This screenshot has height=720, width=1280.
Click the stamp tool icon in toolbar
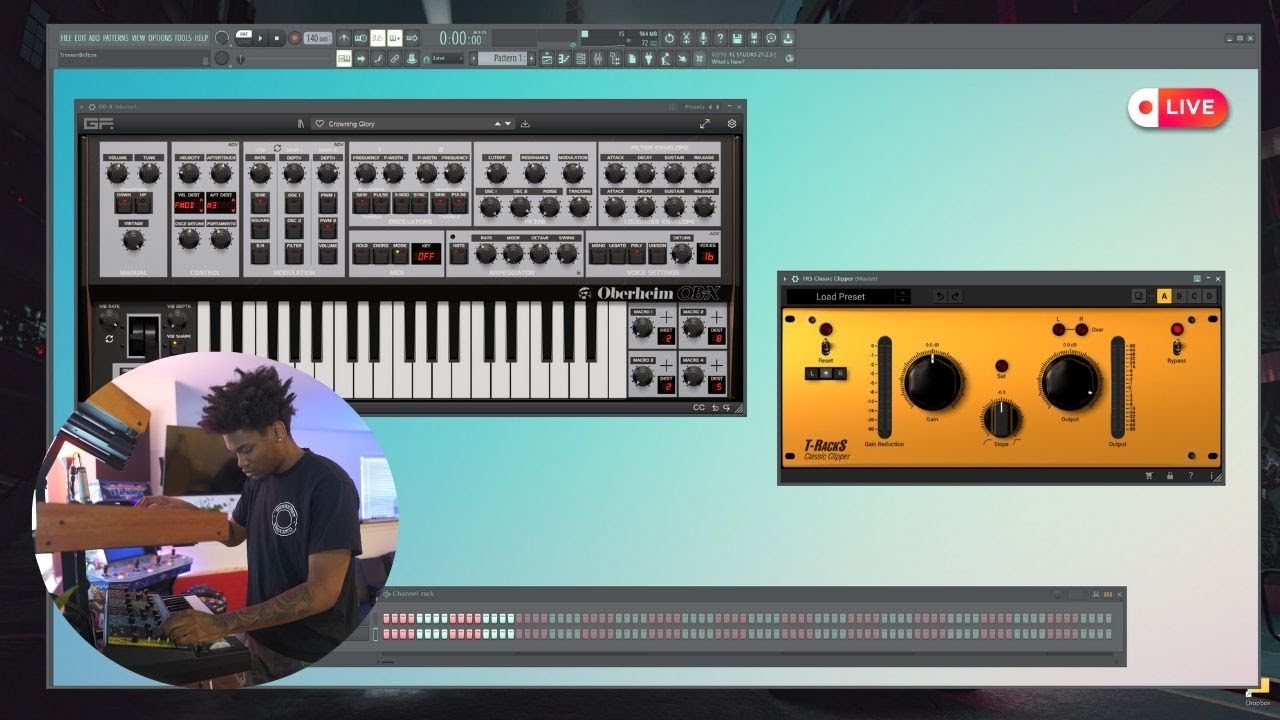[x=412, y=58]
